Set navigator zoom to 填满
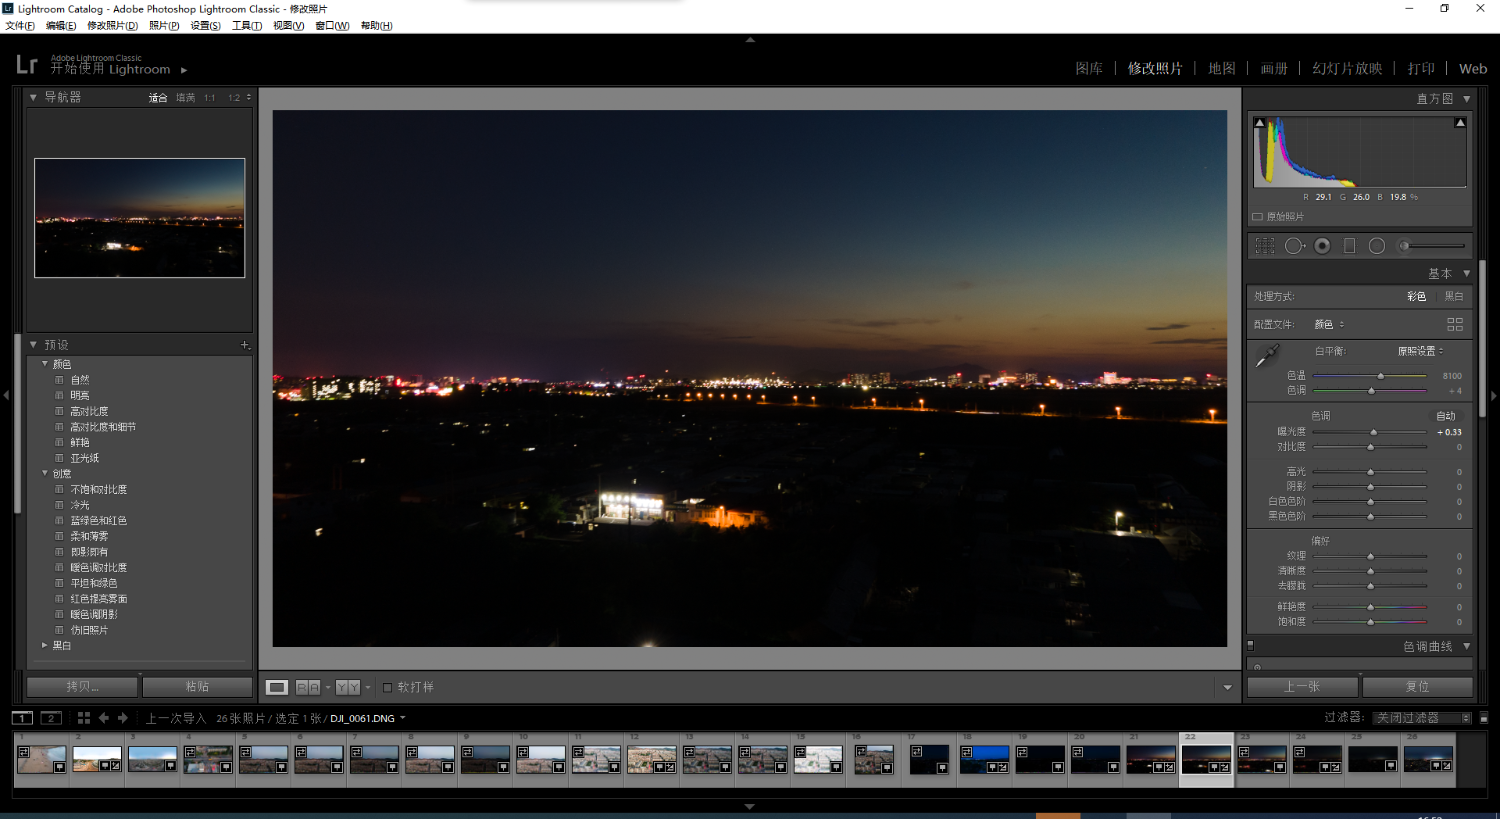This screenshot has width=1500, height=819. (x=186, y=97)
